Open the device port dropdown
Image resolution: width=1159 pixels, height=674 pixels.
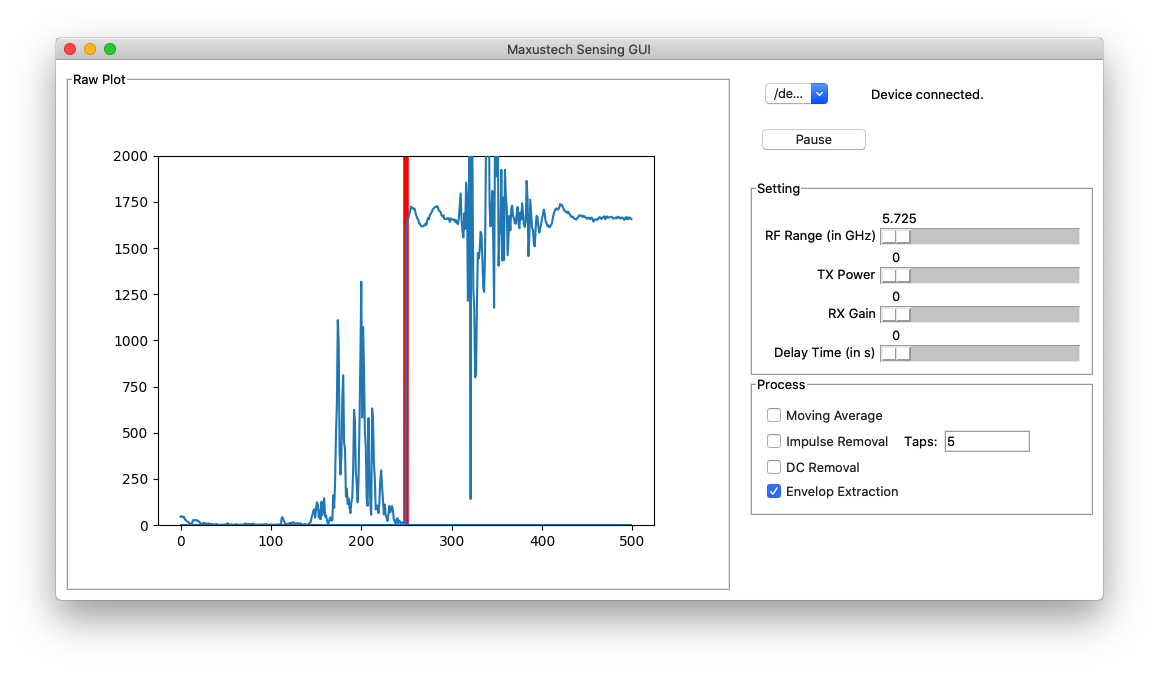(x=796, y=94)
